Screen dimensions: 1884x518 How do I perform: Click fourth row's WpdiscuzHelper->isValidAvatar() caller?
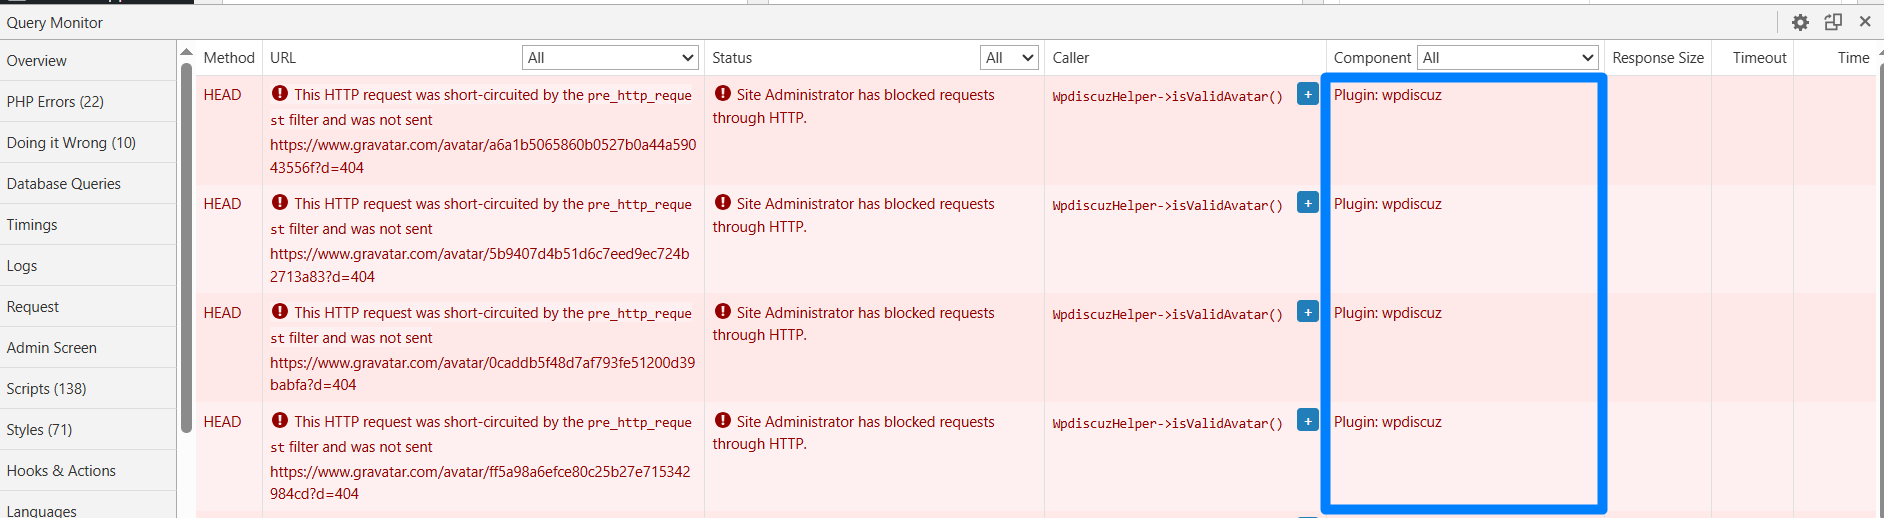pos(1167,424)
